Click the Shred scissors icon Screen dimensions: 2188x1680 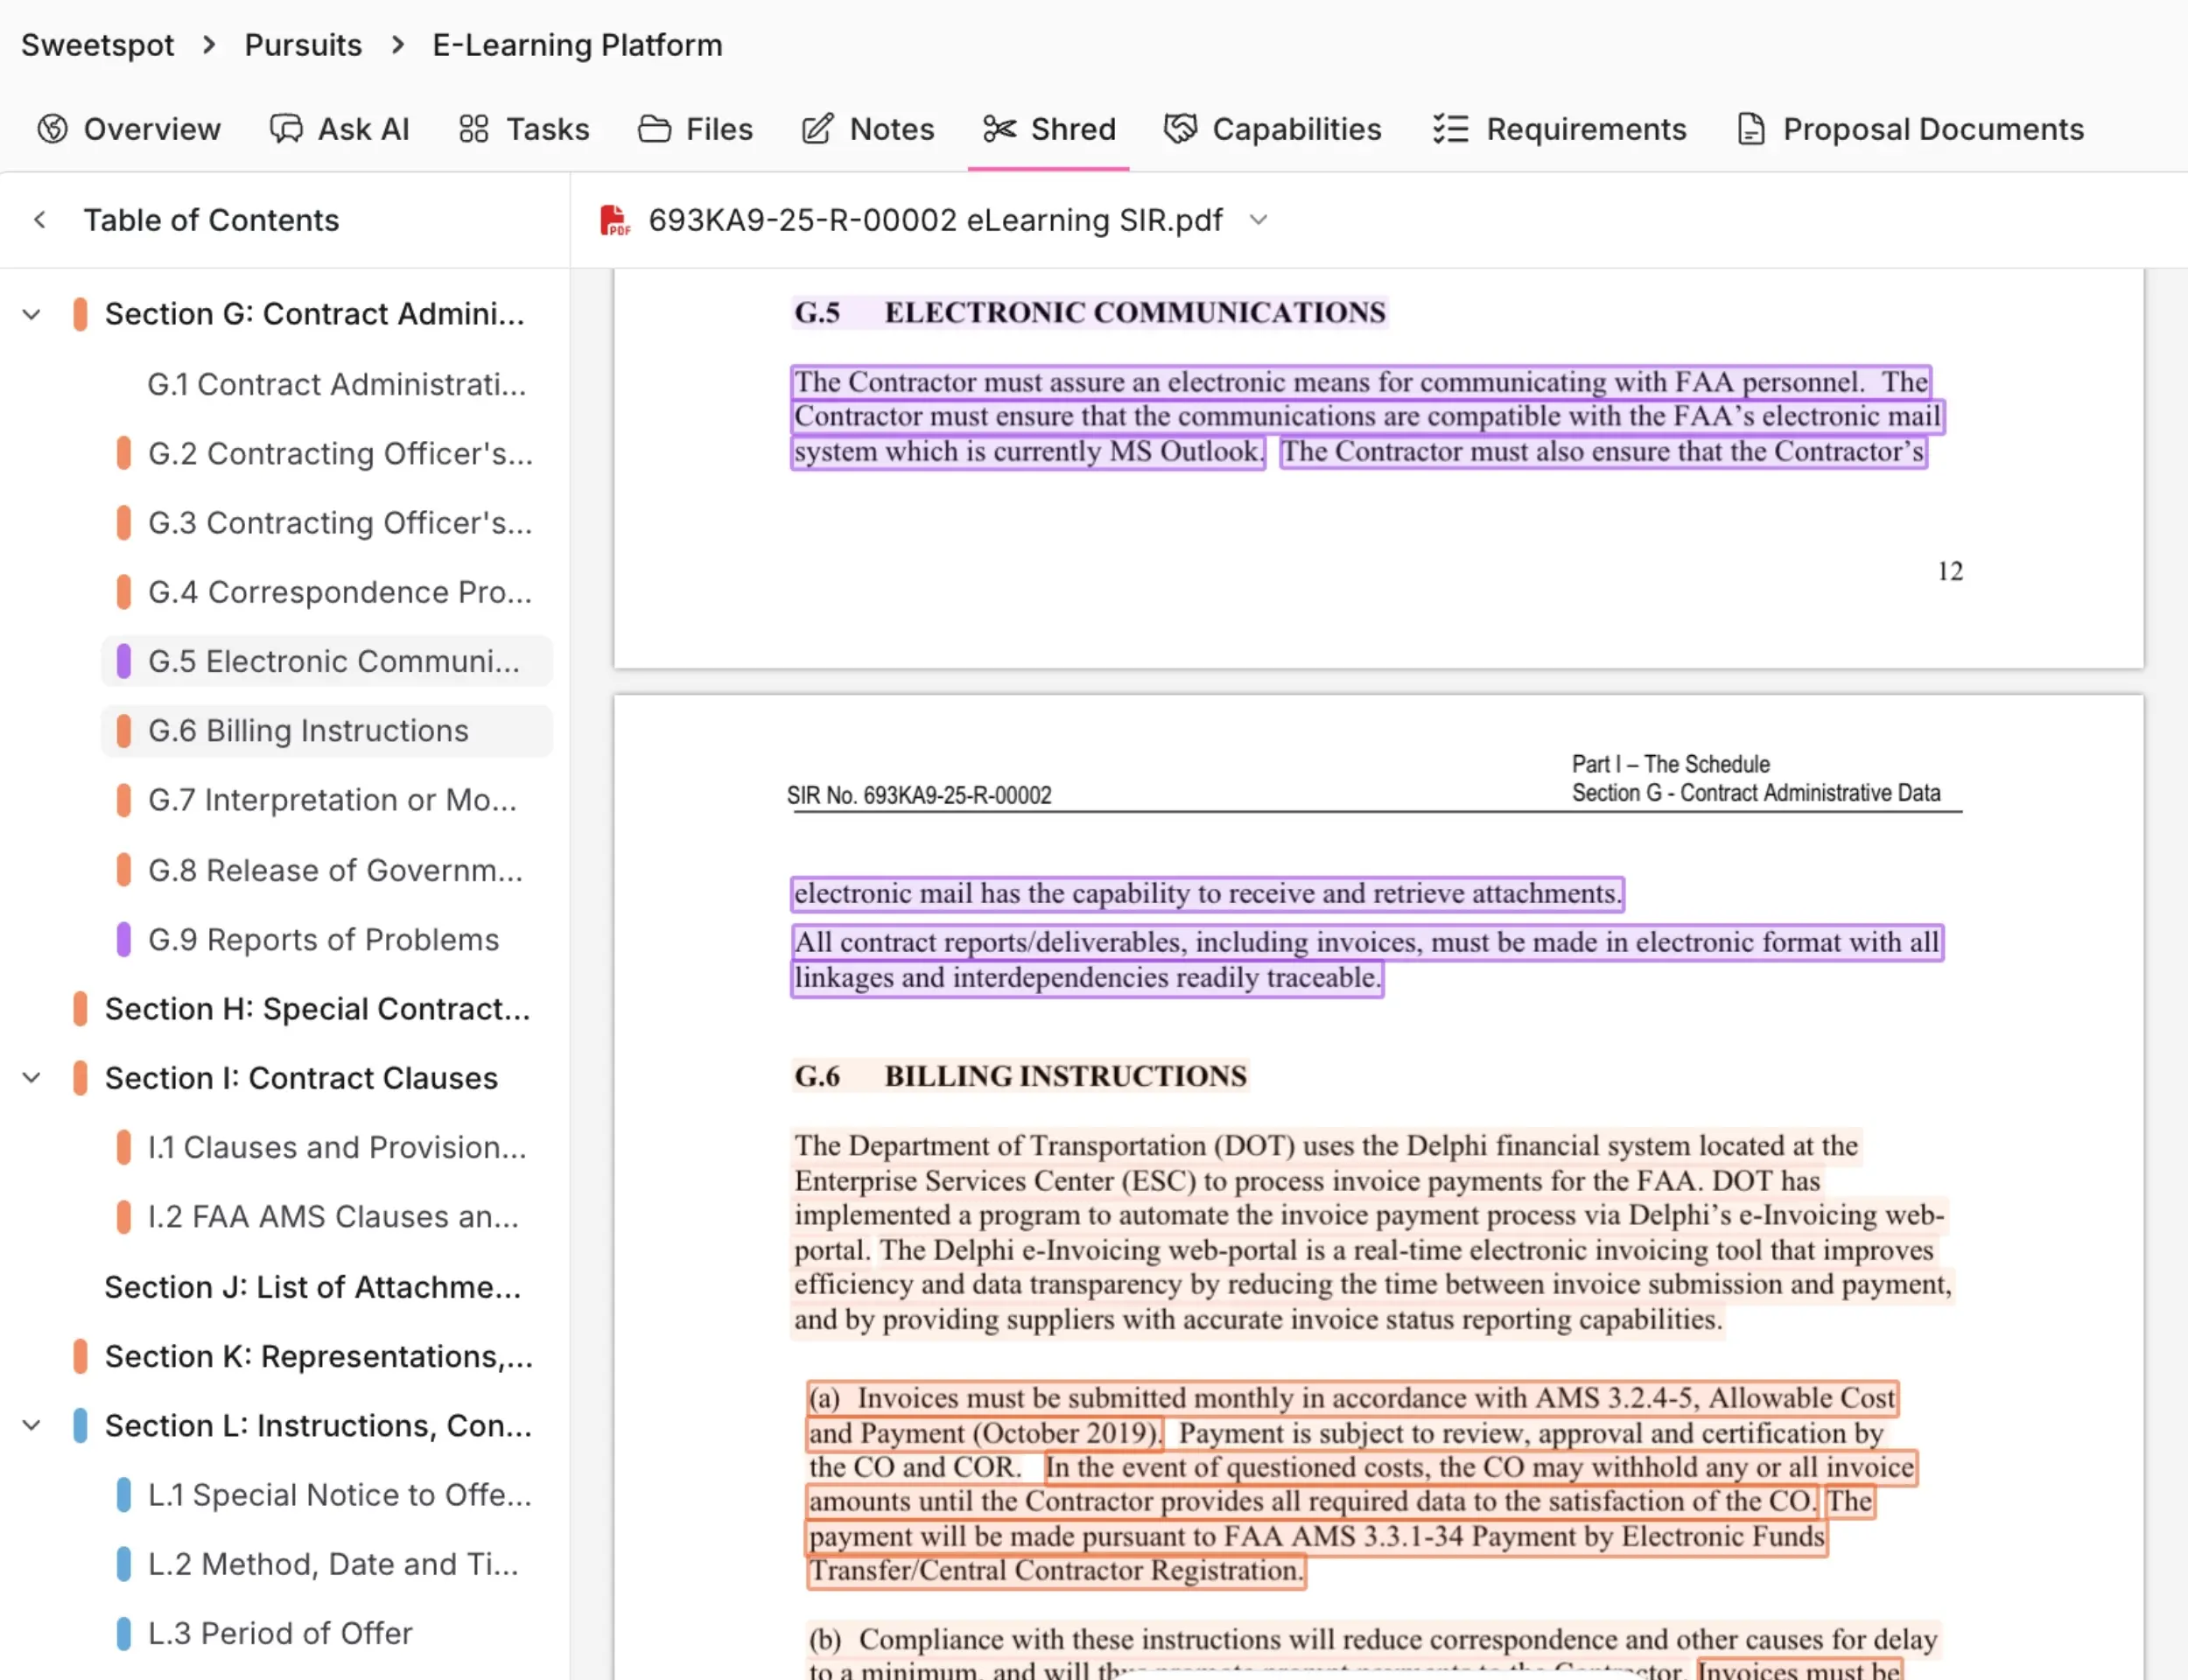coord(999,129)
